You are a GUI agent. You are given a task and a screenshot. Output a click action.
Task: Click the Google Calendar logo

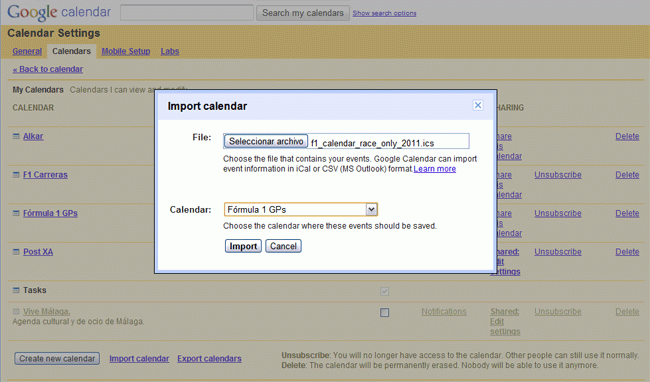tap(59, 12)
